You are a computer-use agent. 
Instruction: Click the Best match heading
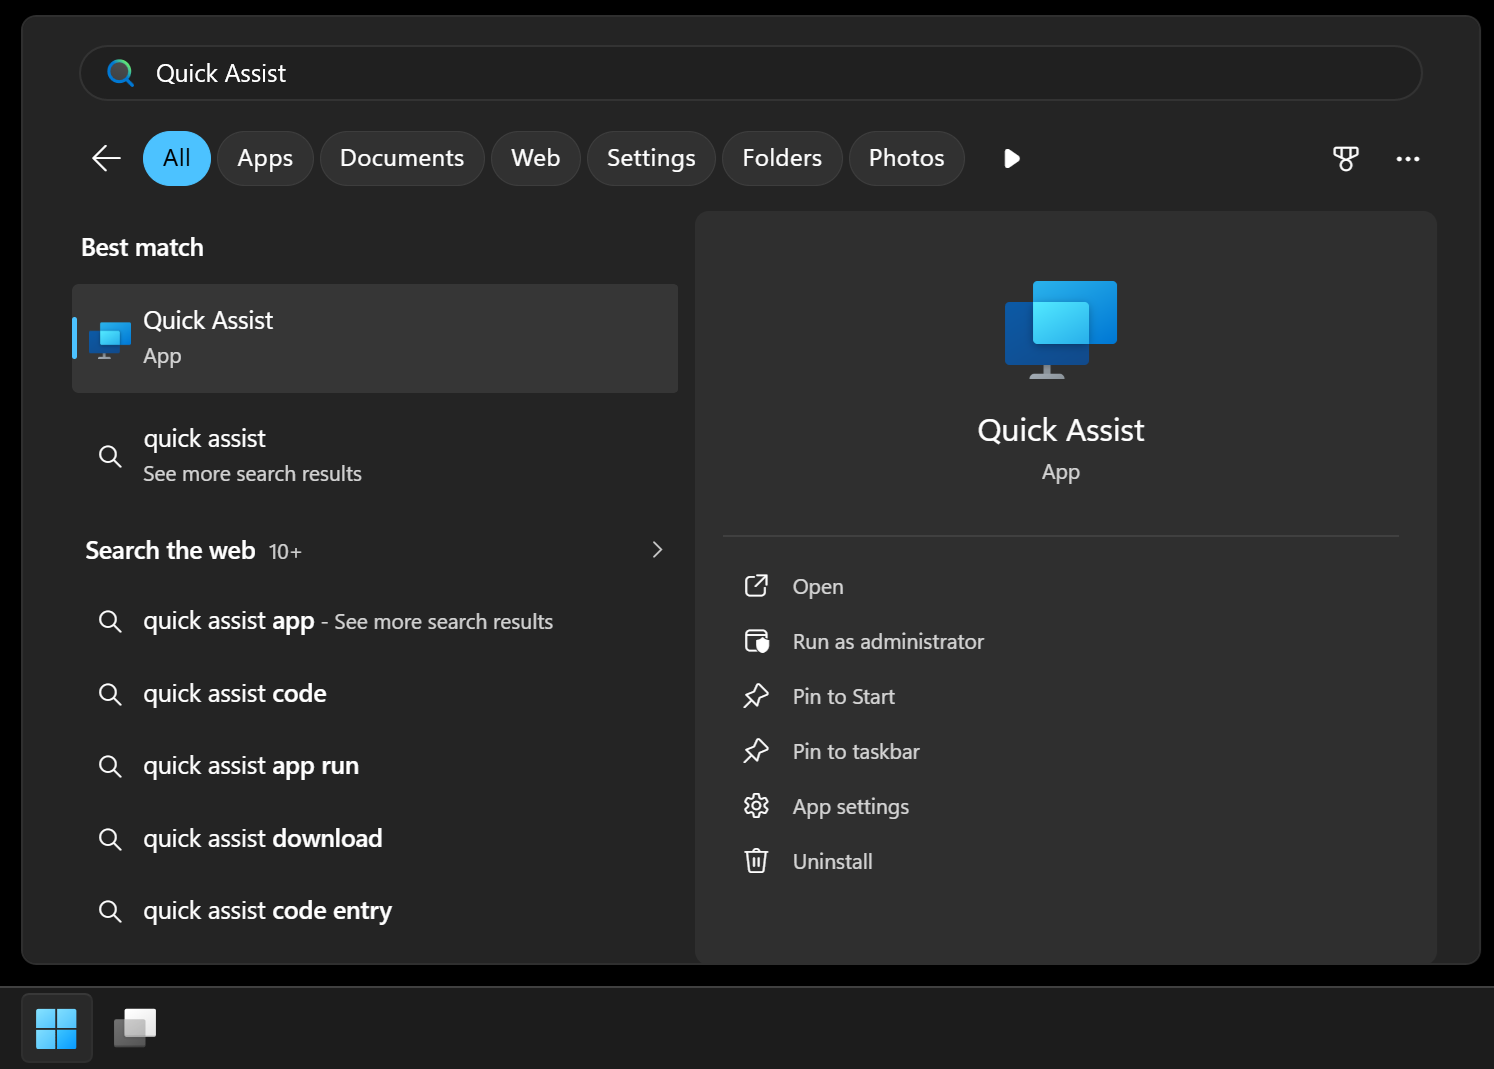pos(142,247)
